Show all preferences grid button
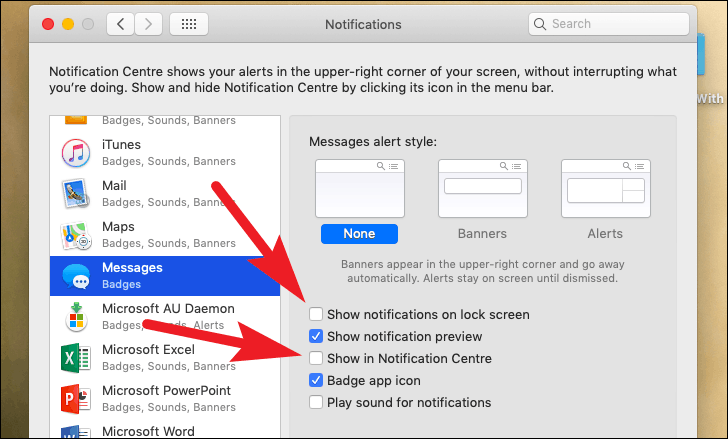The width and height of the screenshot is (728, 439). pyautogui.click(x=189, y=24)
